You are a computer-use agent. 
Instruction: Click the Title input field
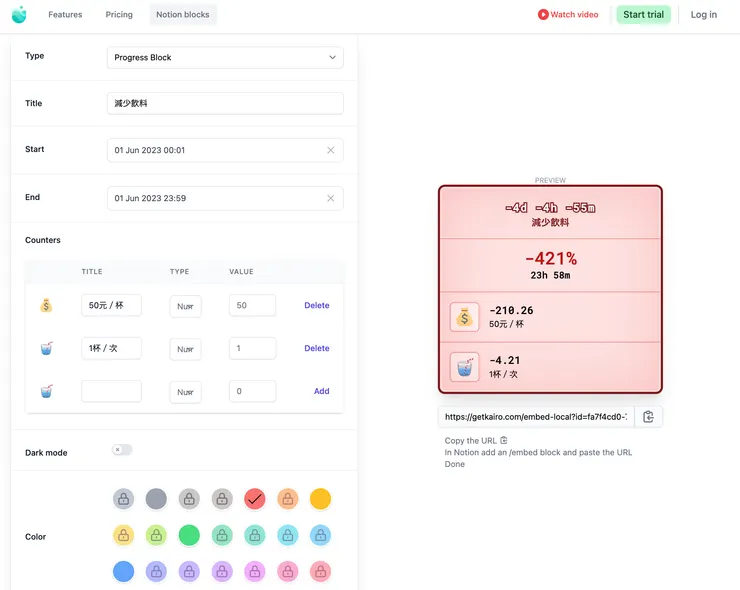coord(225,103)
